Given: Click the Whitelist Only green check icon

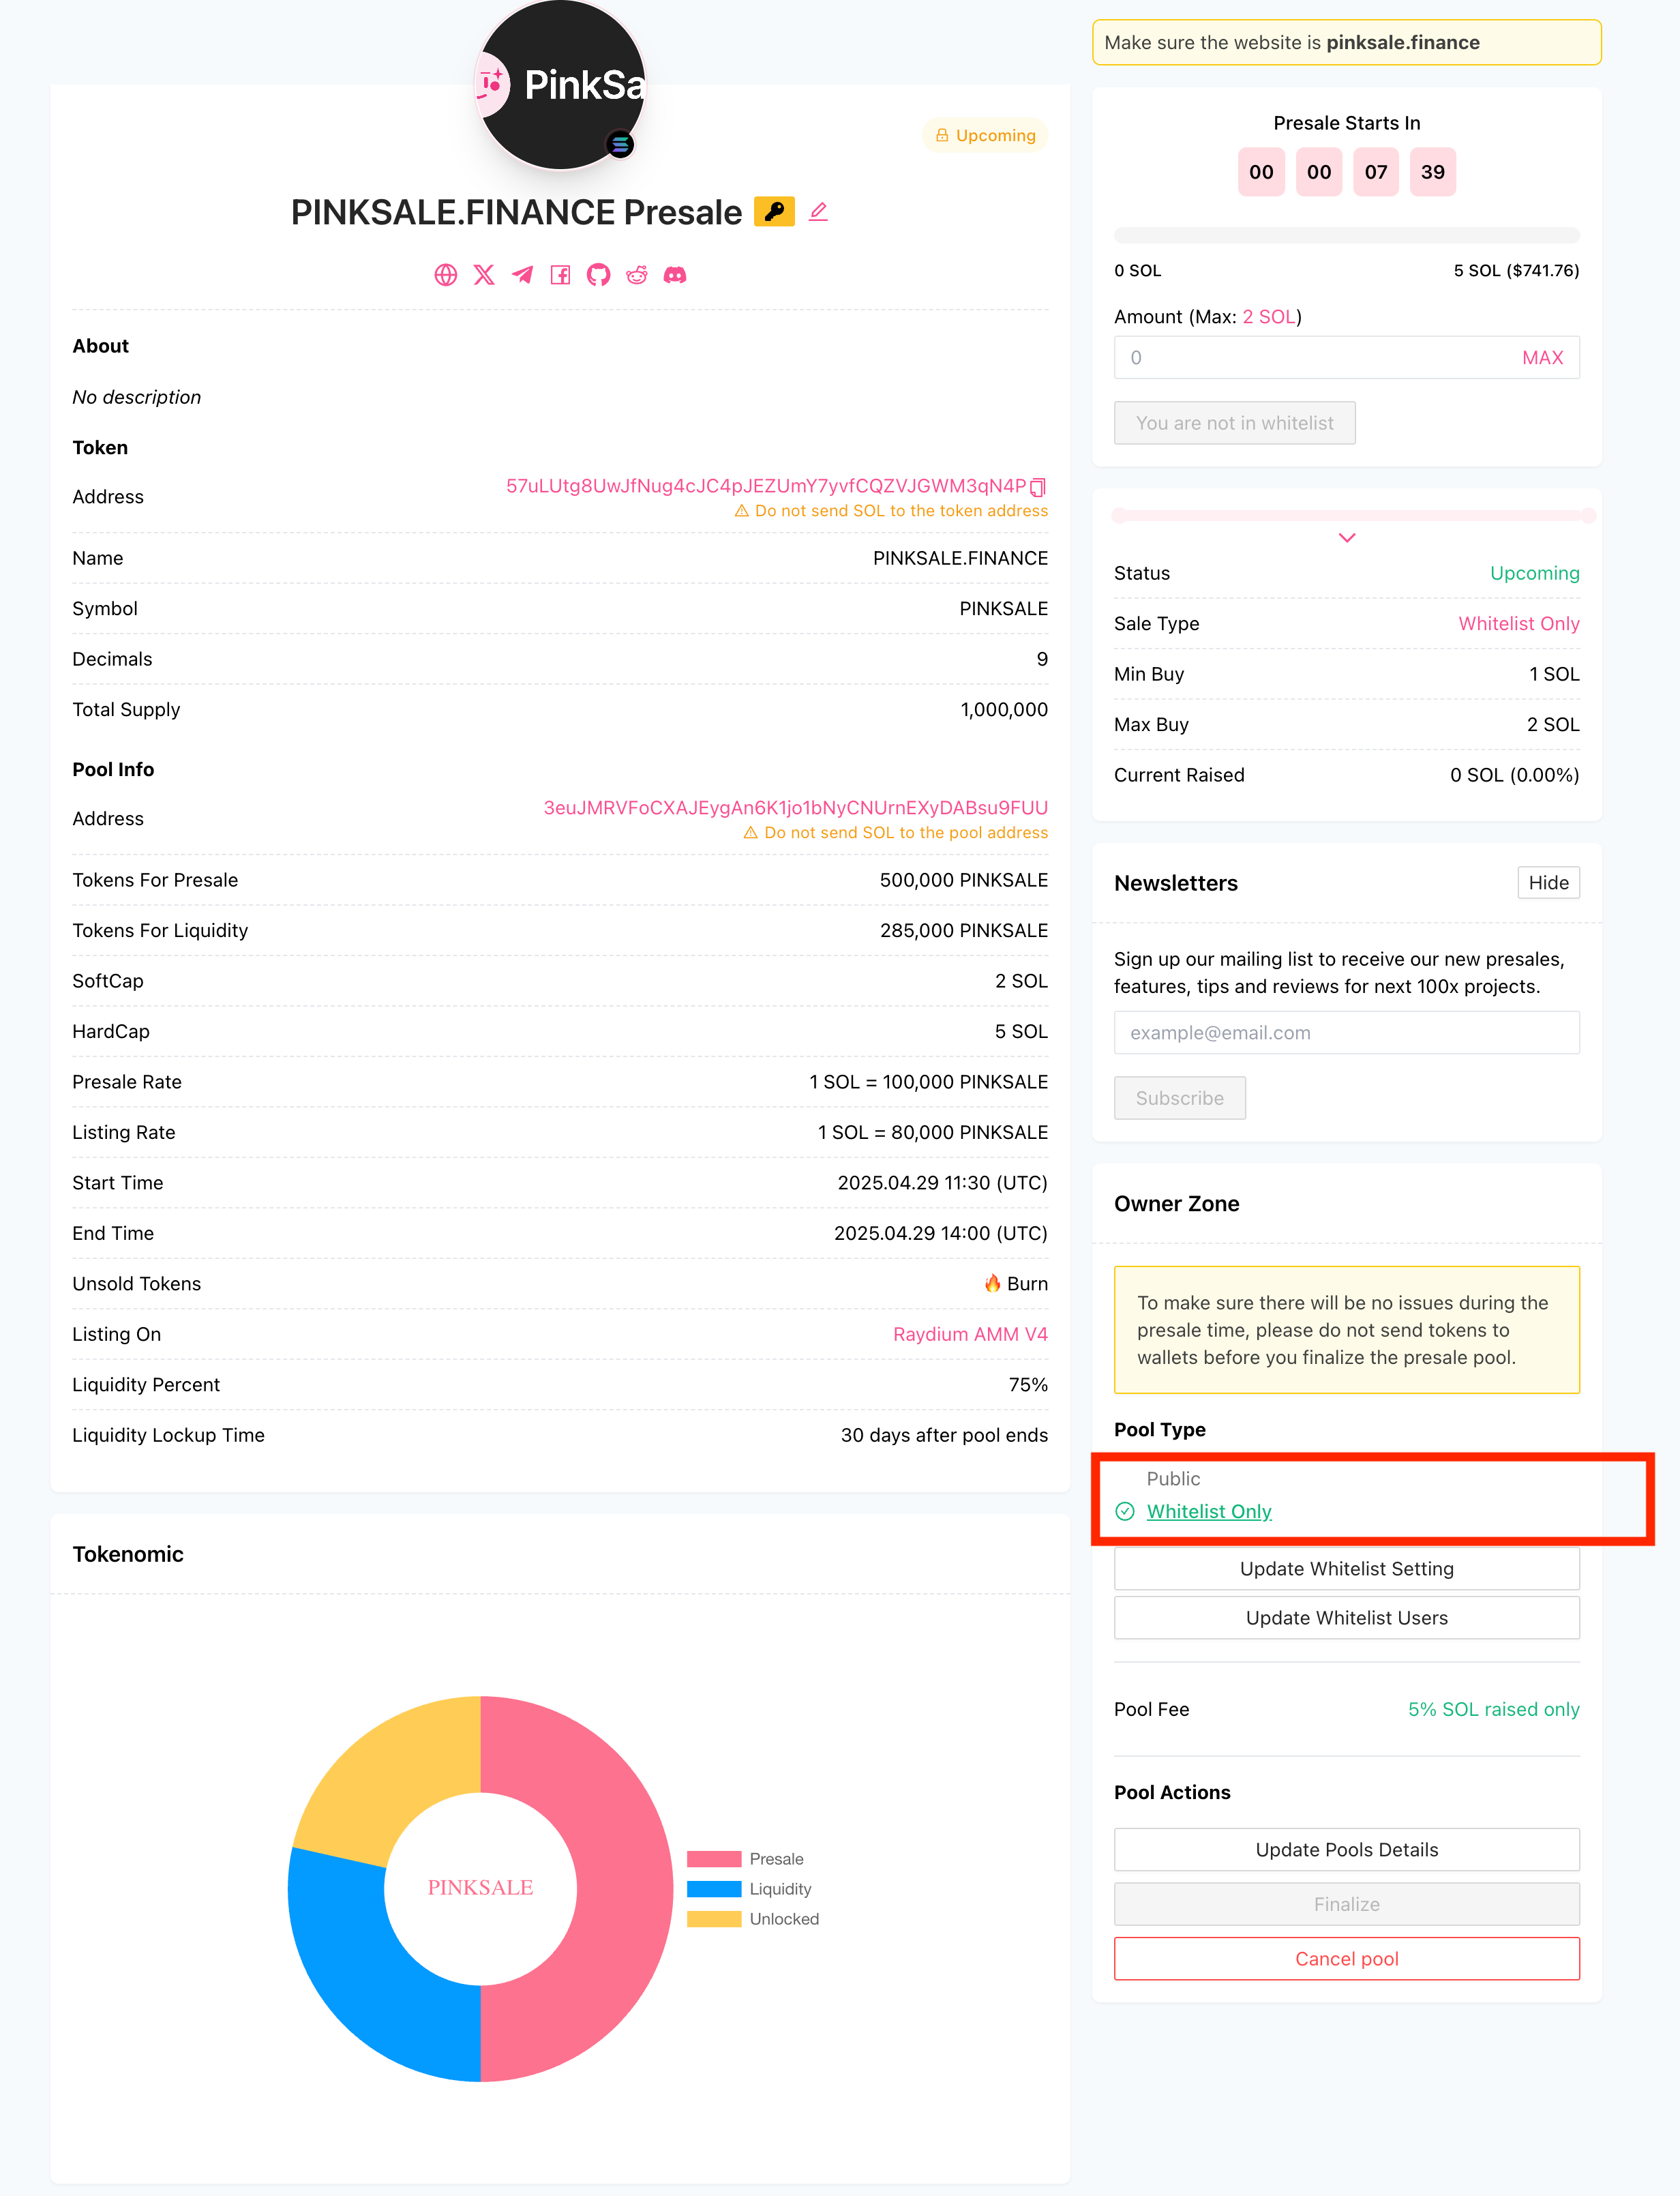Looking at the screenshot, I should [1125, 1512].
